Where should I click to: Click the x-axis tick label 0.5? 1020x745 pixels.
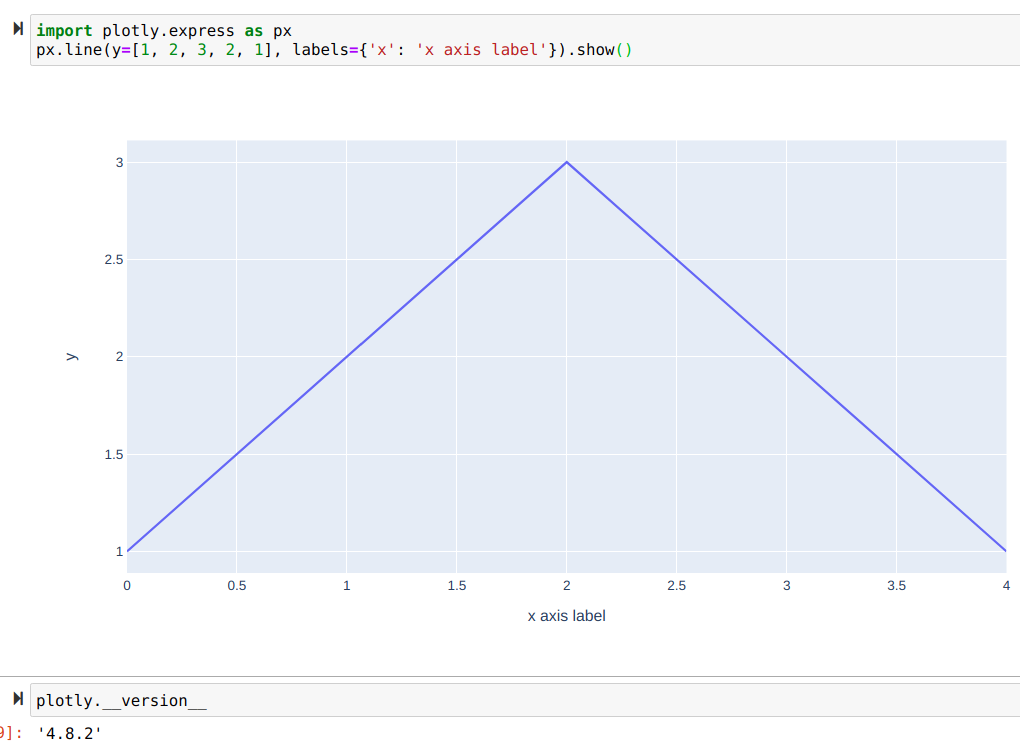tap(236, 585)
